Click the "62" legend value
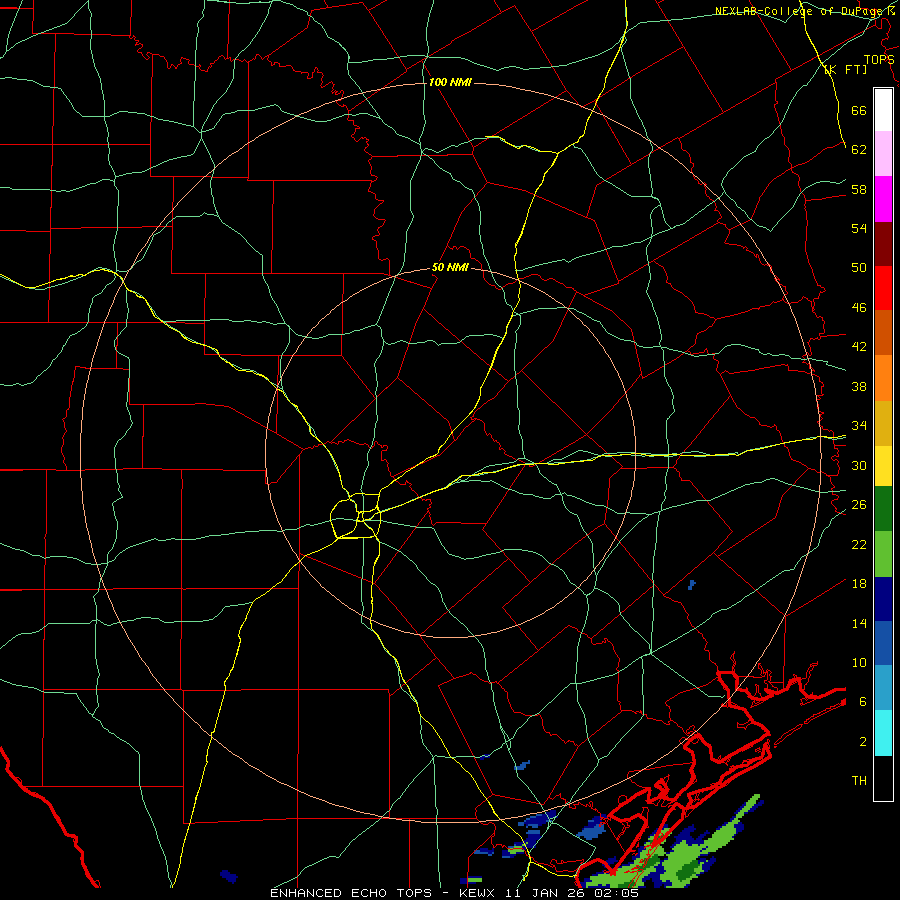This screenshot has height=900, width=900. 859,150
